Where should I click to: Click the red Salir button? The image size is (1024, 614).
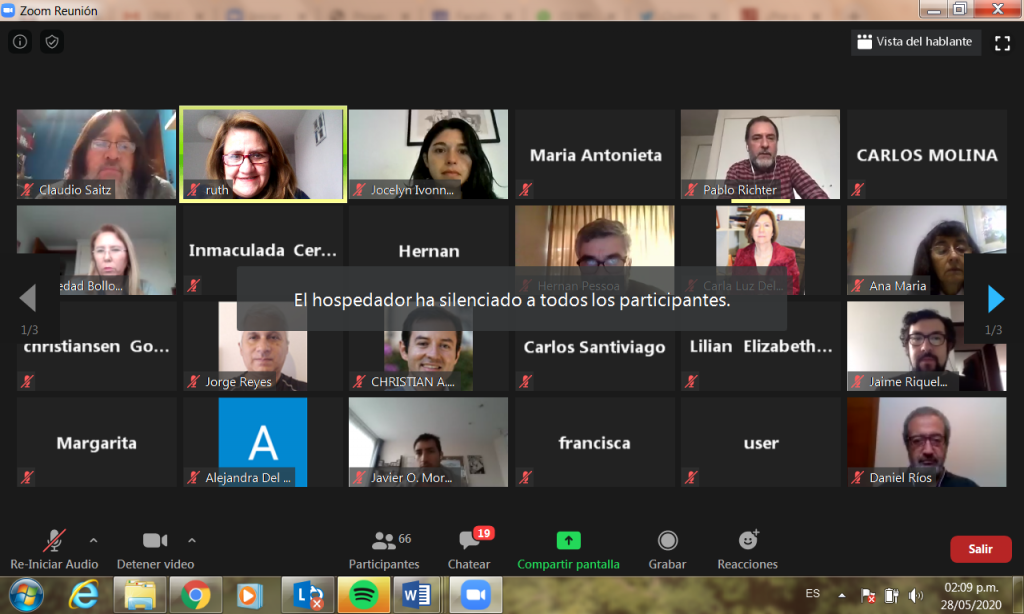pos(979,549)
